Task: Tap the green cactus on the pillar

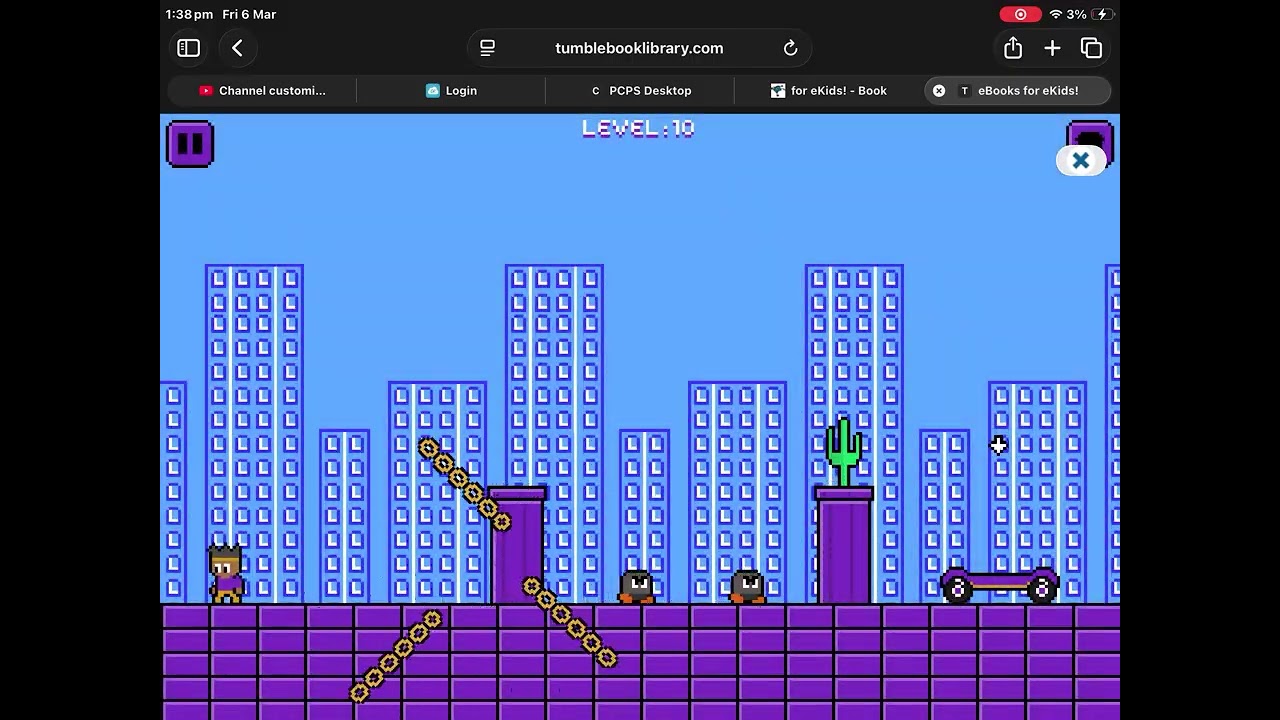Action: [844, 453]
